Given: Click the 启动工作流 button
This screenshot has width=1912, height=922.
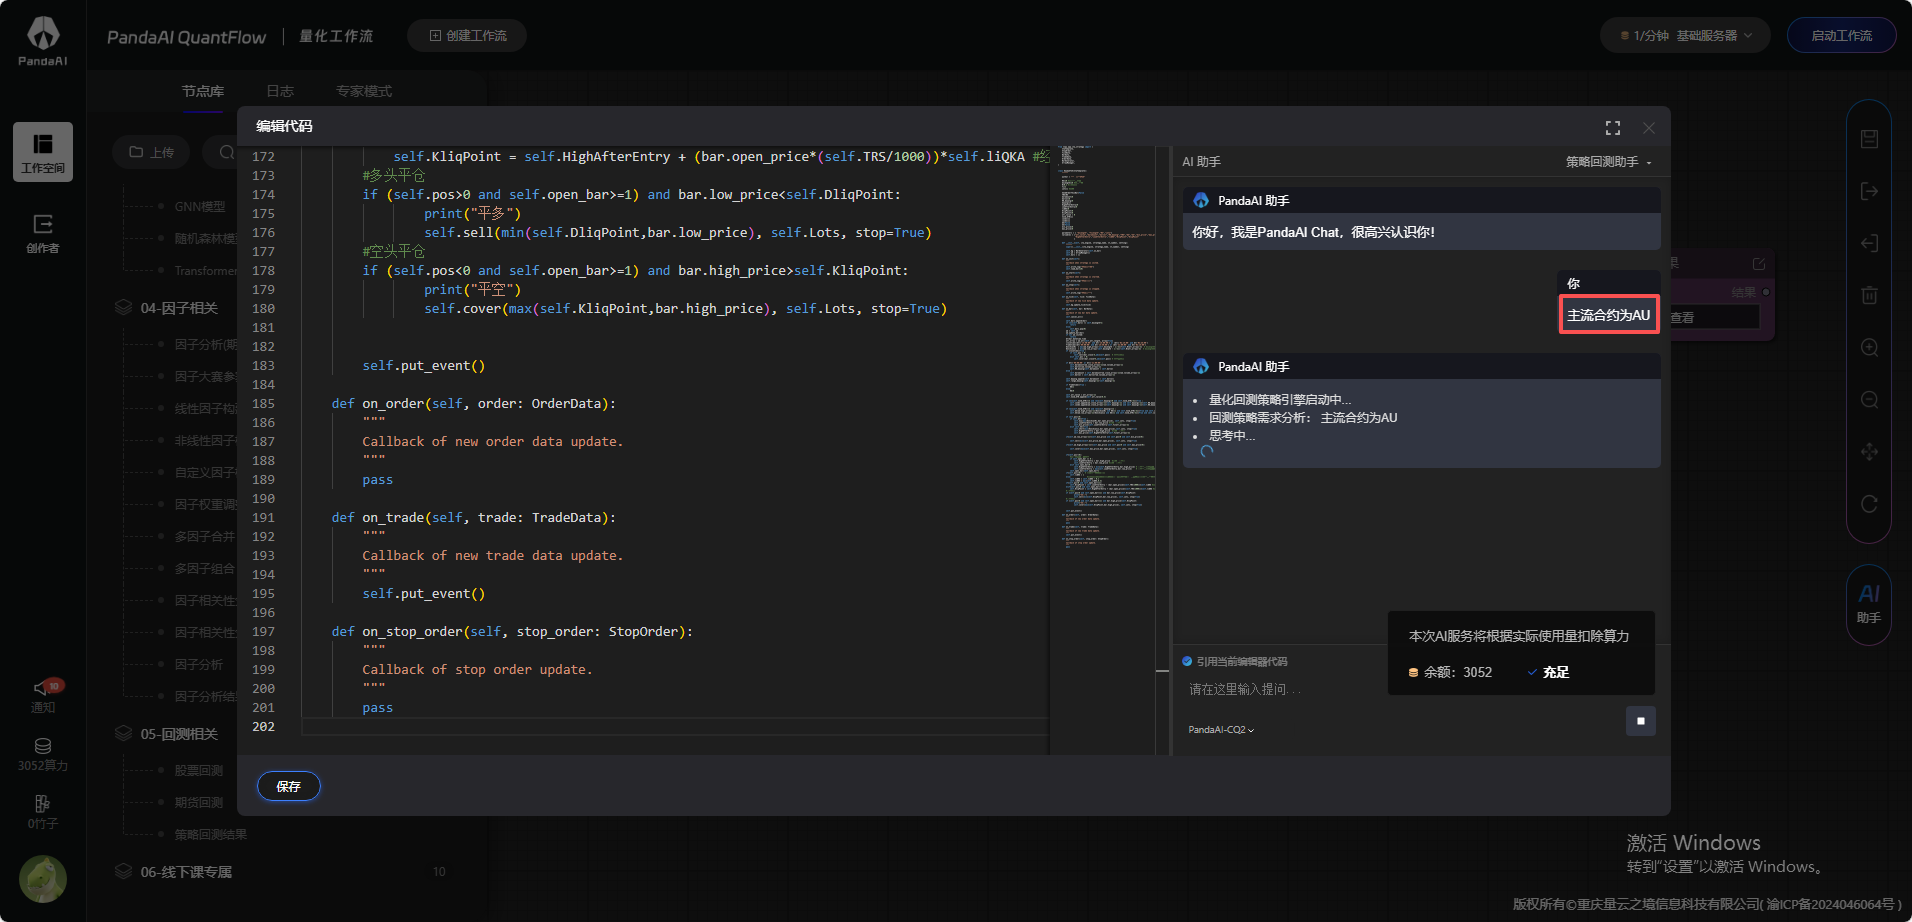Looking at the screenshot, I should pyautogui.click(x=1841, y=36).
